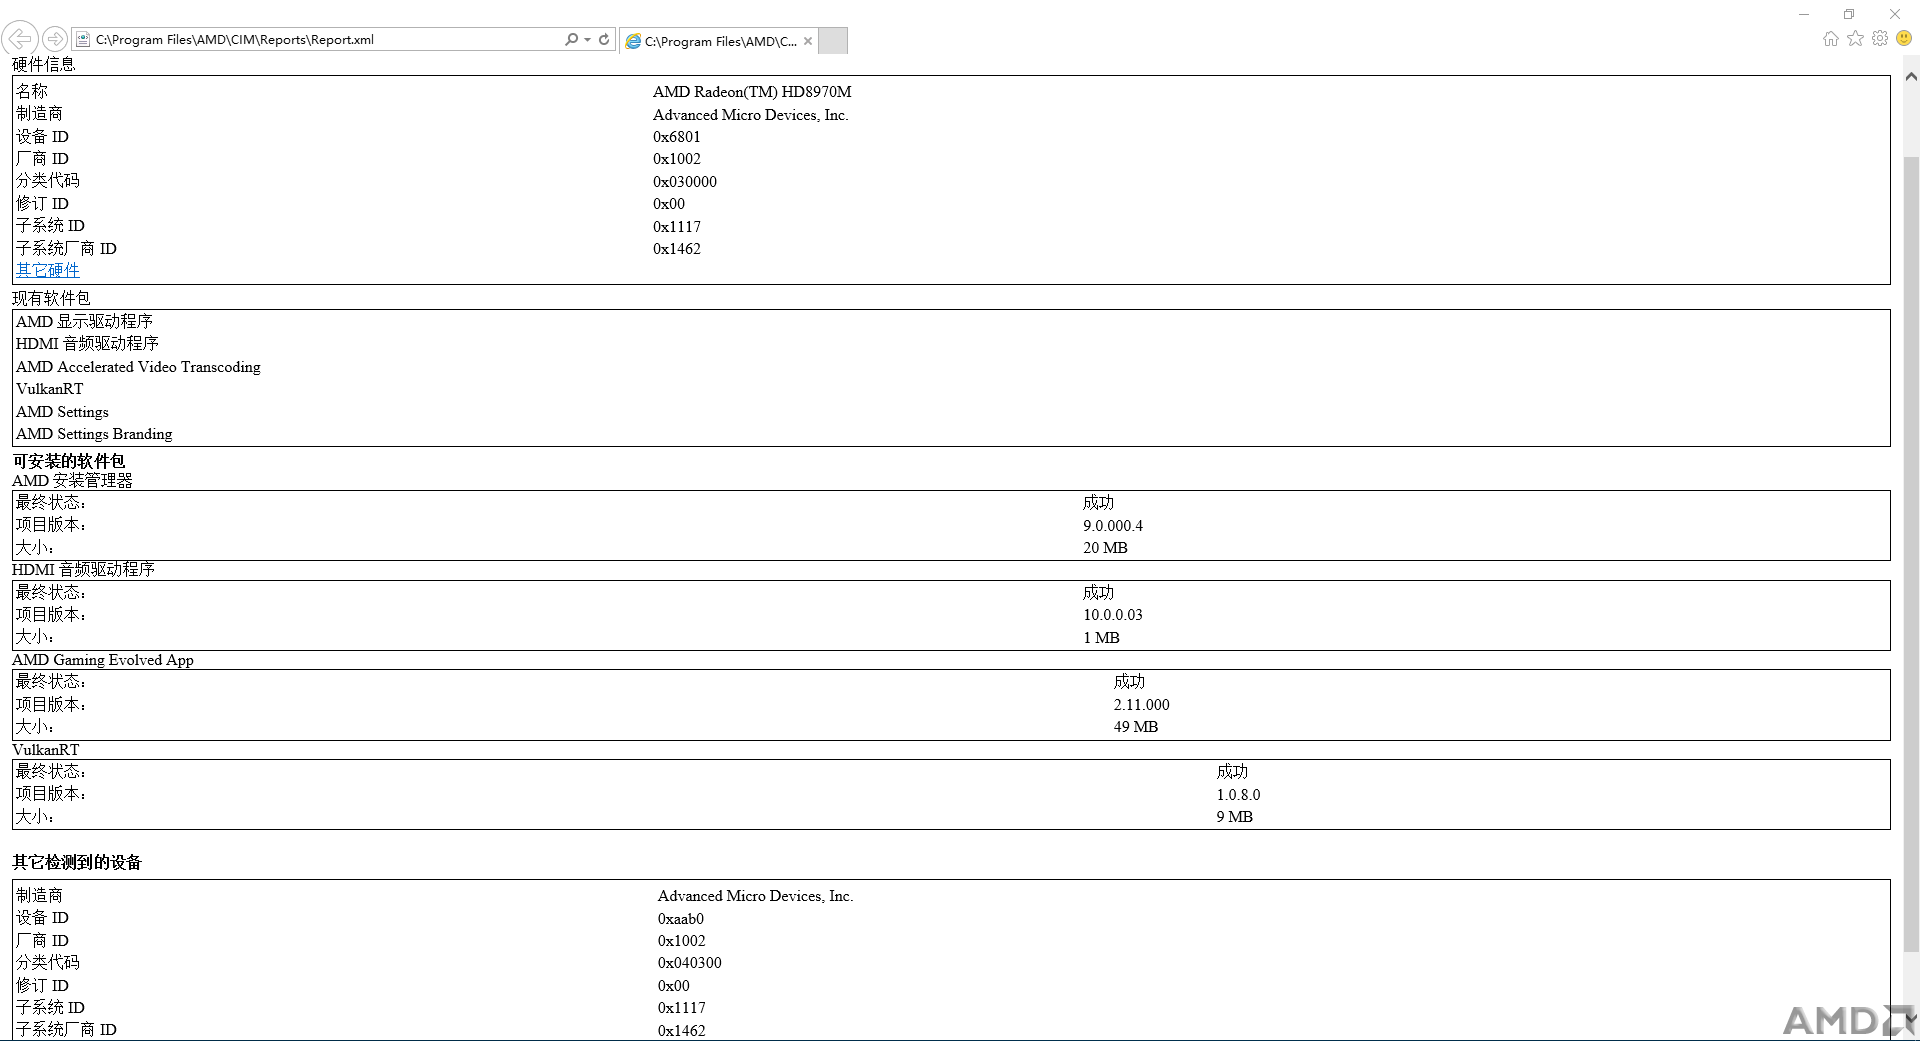
Task: Click the browser Forward arrow
Action: pyautogui.click(x=55, y=39)
